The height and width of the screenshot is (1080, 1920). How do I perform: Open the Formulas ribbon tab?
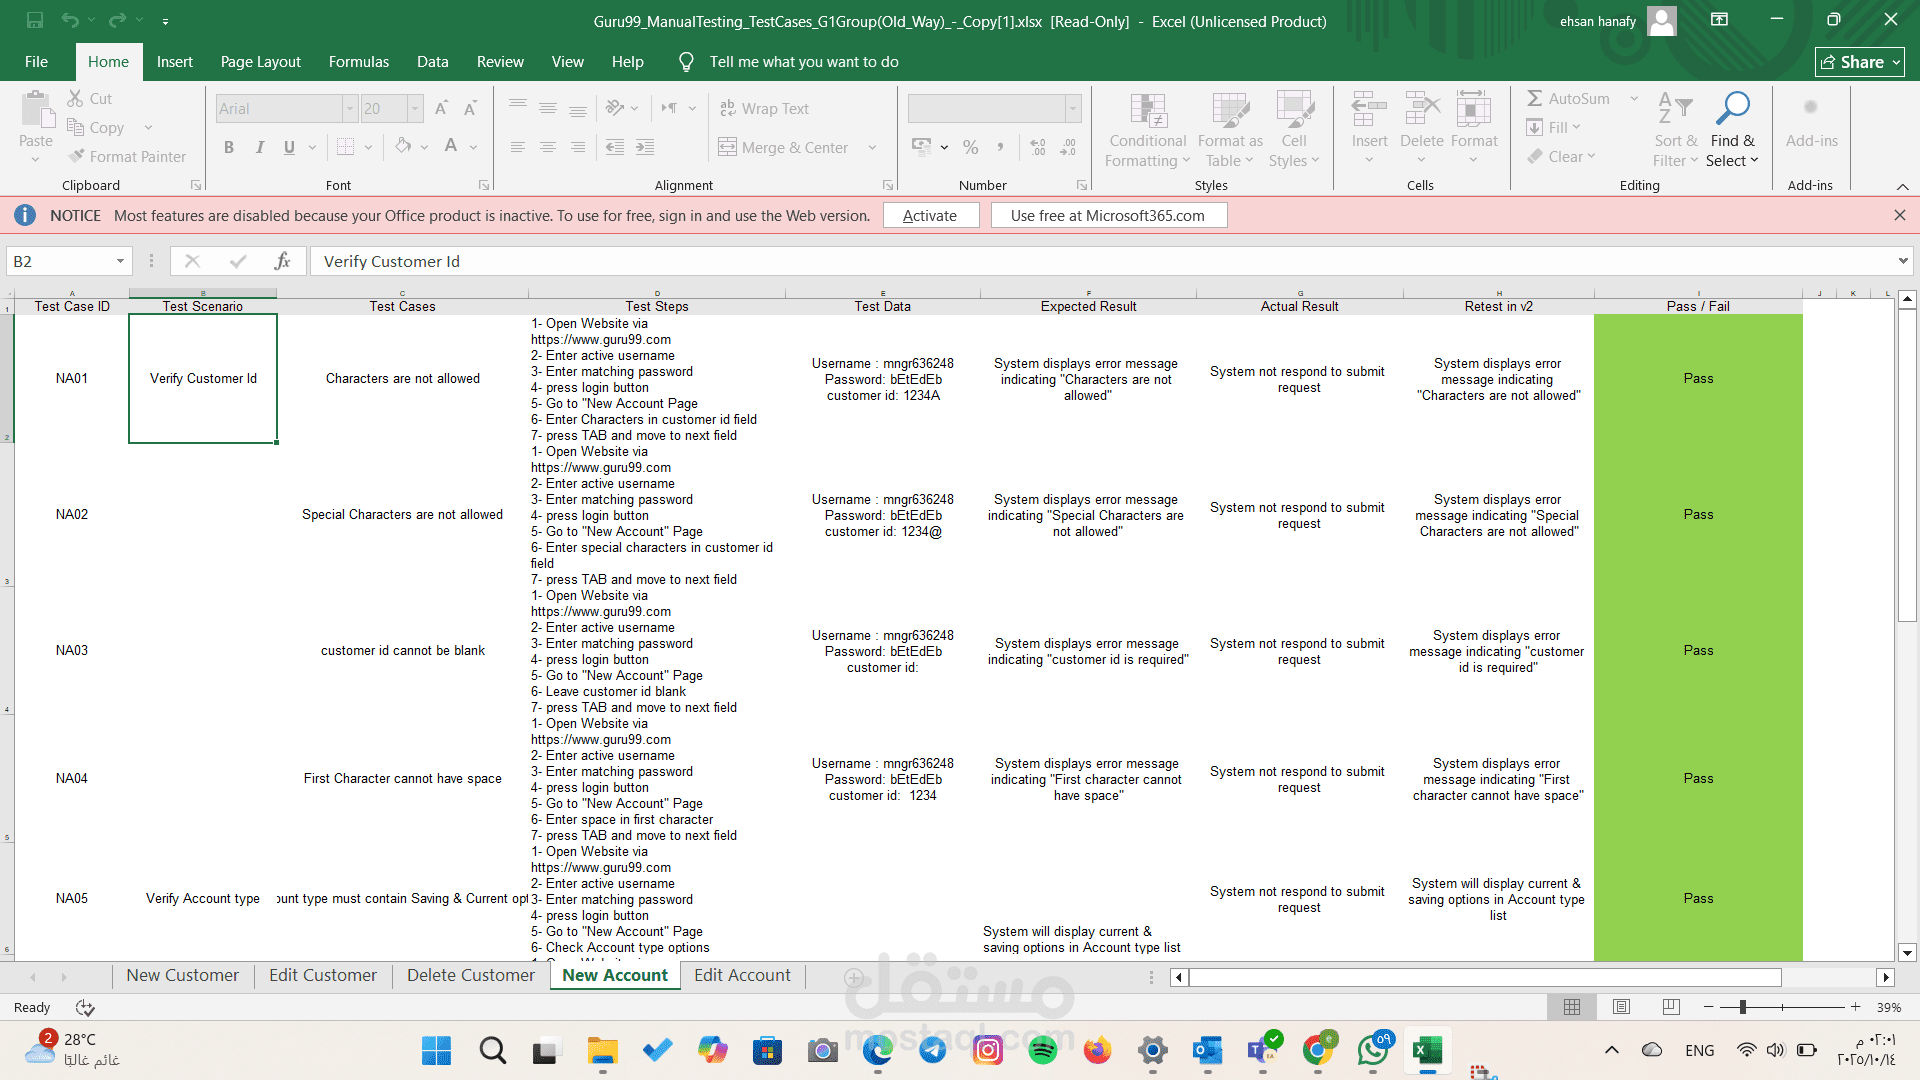pos(358,62)
